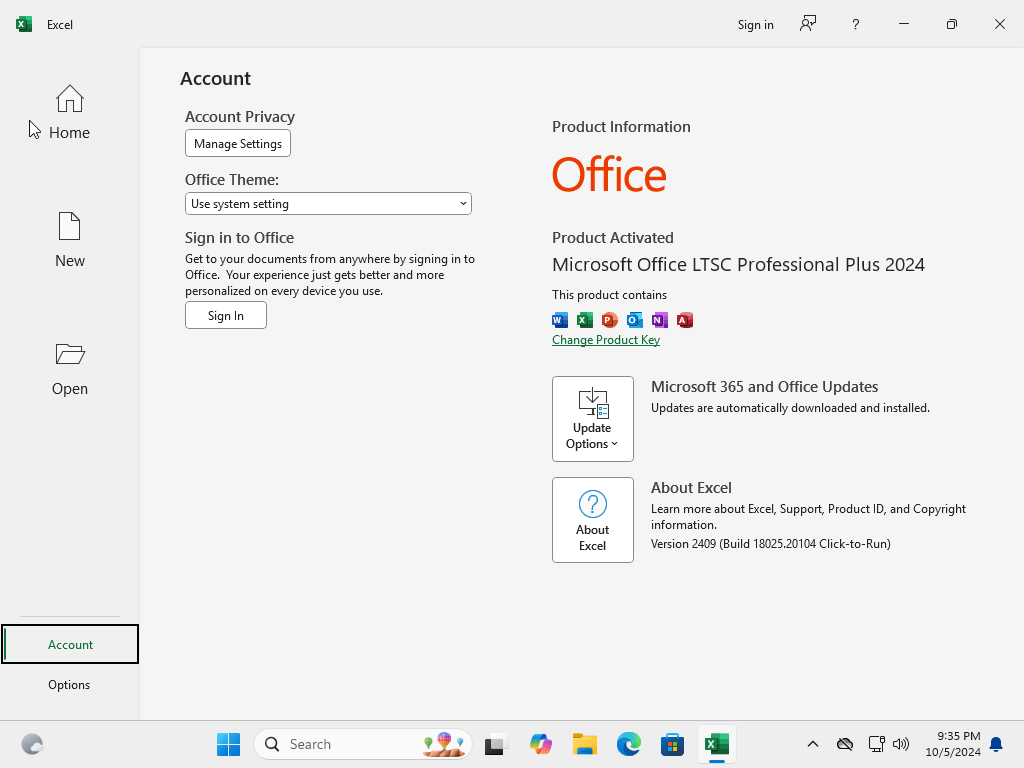Click the Change Product Key link

tap(606, 340)
